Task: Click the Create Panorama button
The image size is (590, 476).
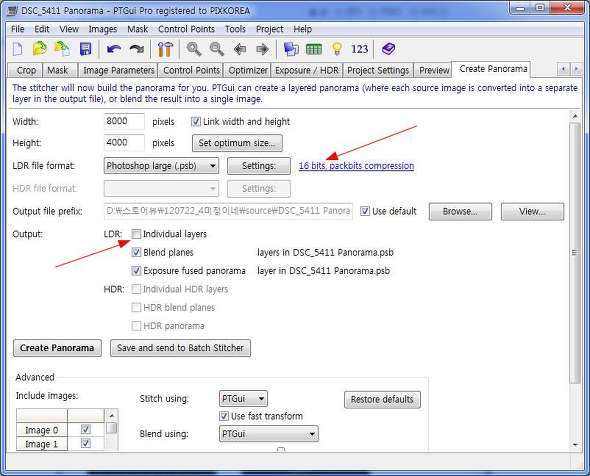Action: pos(57,348)
